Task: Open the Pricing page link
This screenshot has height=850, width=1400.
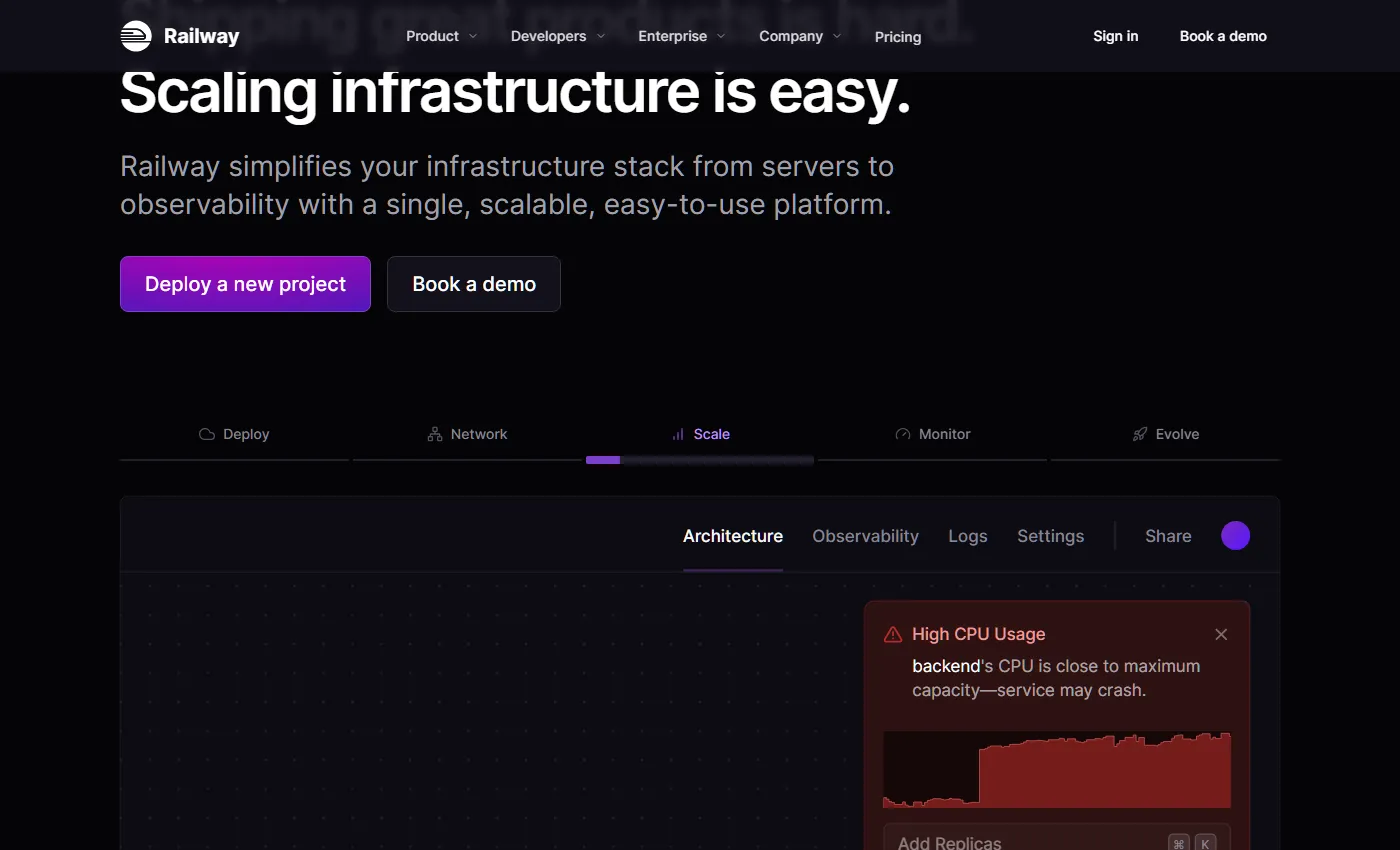Action: tap(897, 37)
